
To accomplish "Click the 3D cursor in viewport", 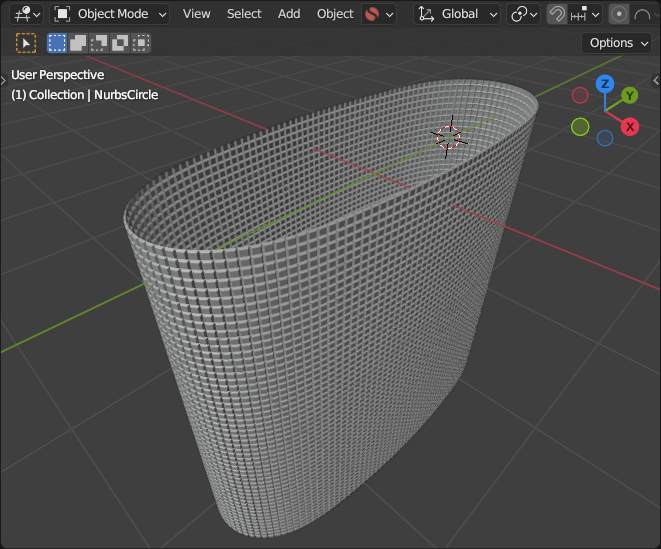I will coord(449,137).
